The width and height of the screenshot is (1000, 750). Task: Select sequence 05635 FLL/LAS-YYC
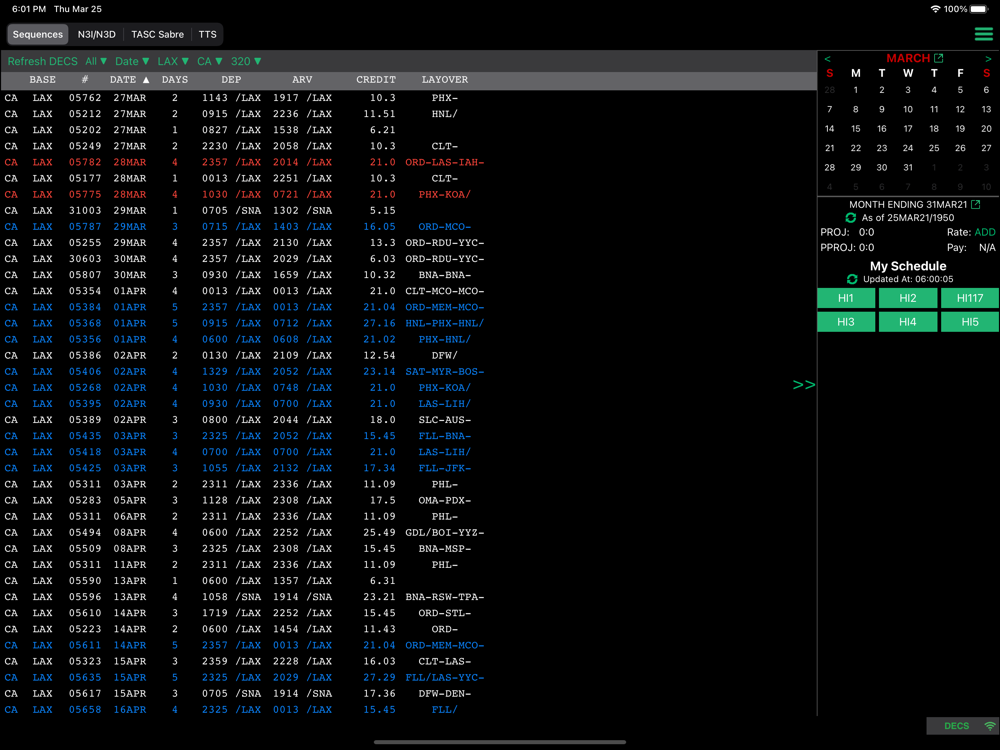408,677
